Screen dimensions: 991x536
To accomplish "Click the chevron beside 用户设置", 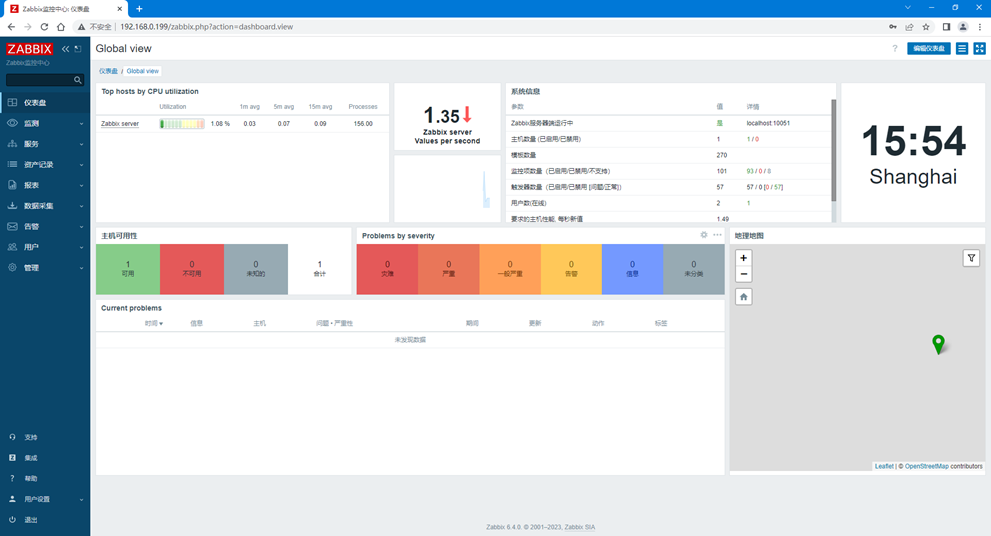I will point(82,499).
